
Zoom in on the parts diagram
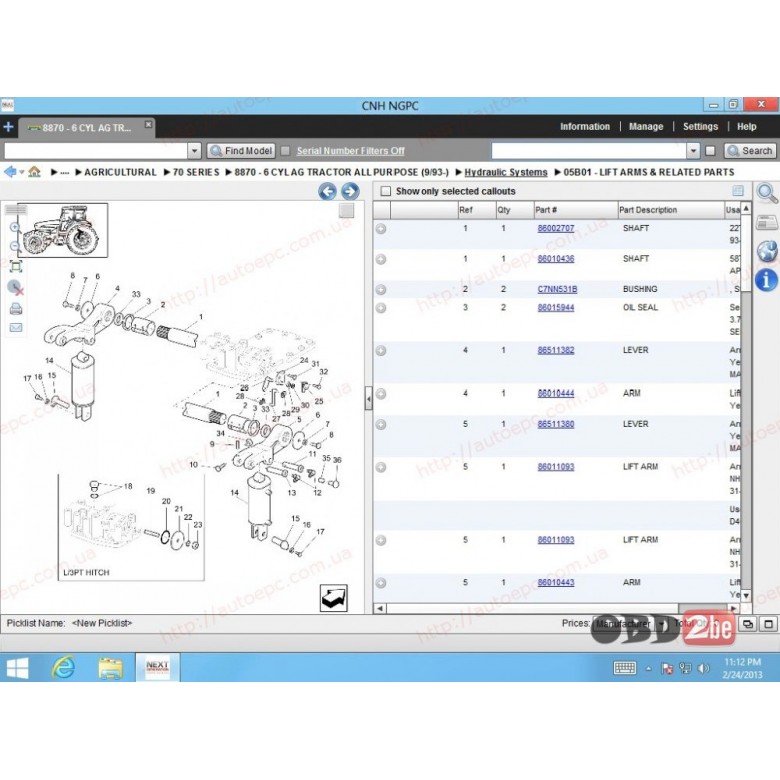tap(15, 228)
